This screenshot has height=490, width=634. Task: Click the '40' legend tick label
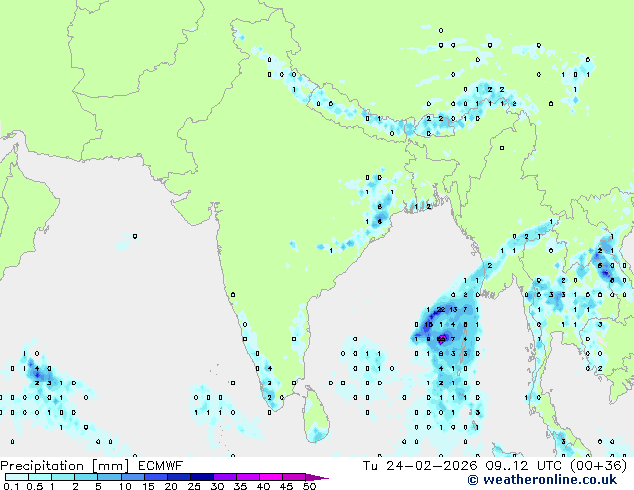click(263, 486)
